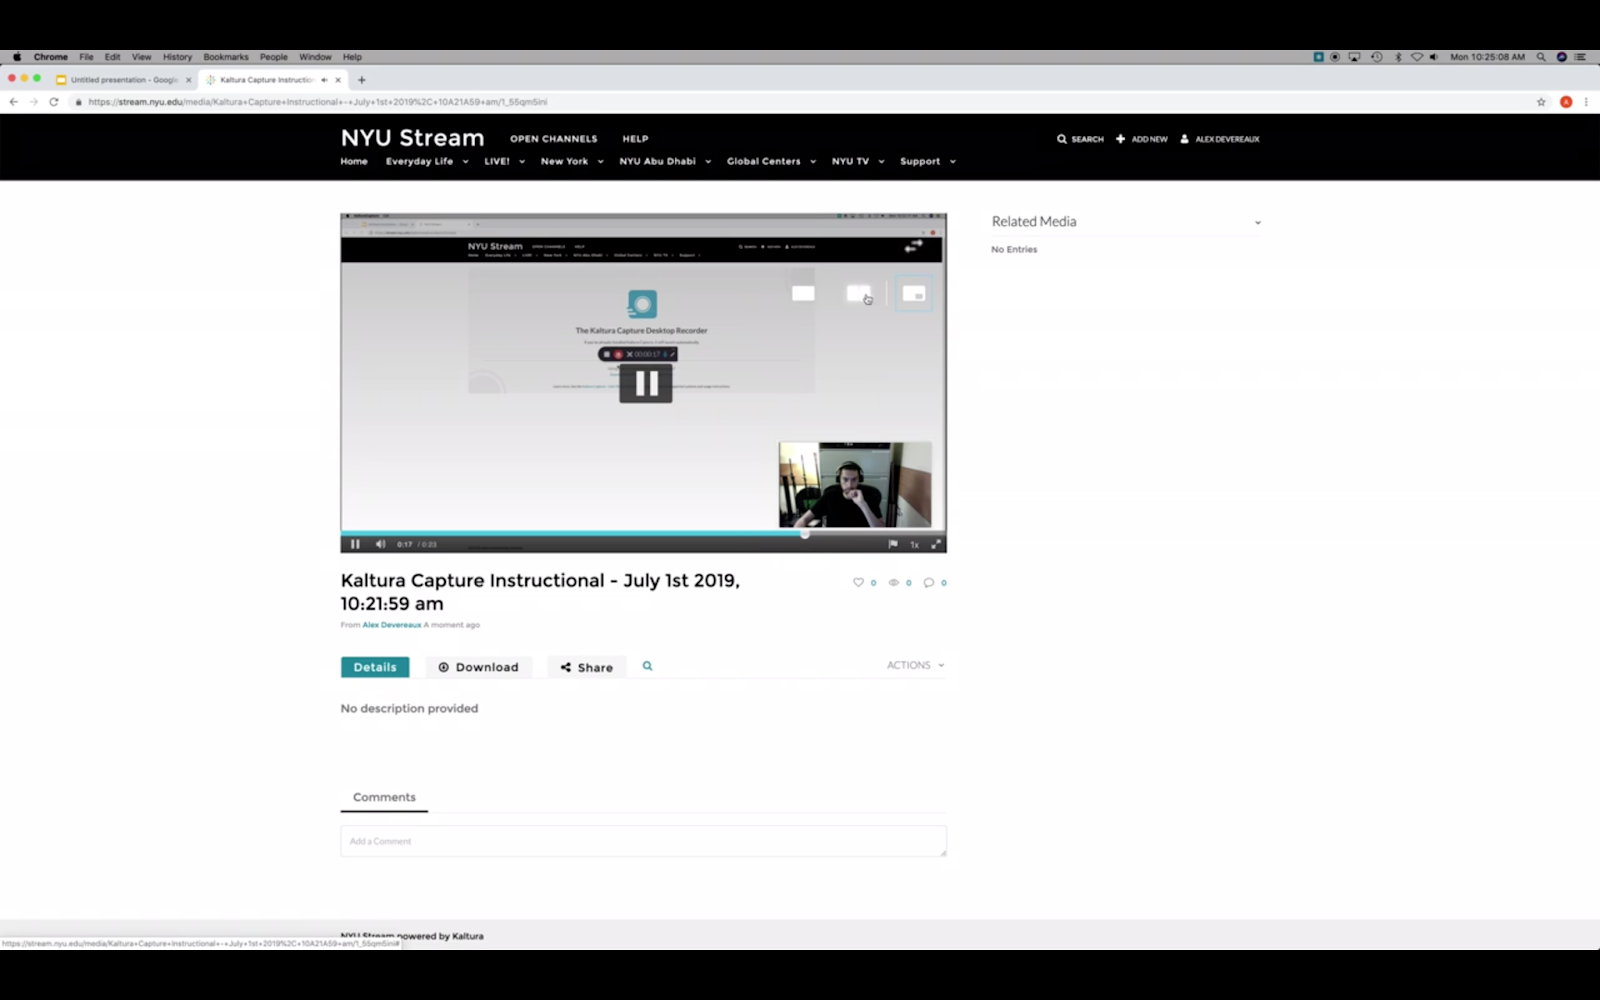This screenshot has height=1000, width=1600.
Task: Open the site SEARCH
Action: [x=1080, y=139]
